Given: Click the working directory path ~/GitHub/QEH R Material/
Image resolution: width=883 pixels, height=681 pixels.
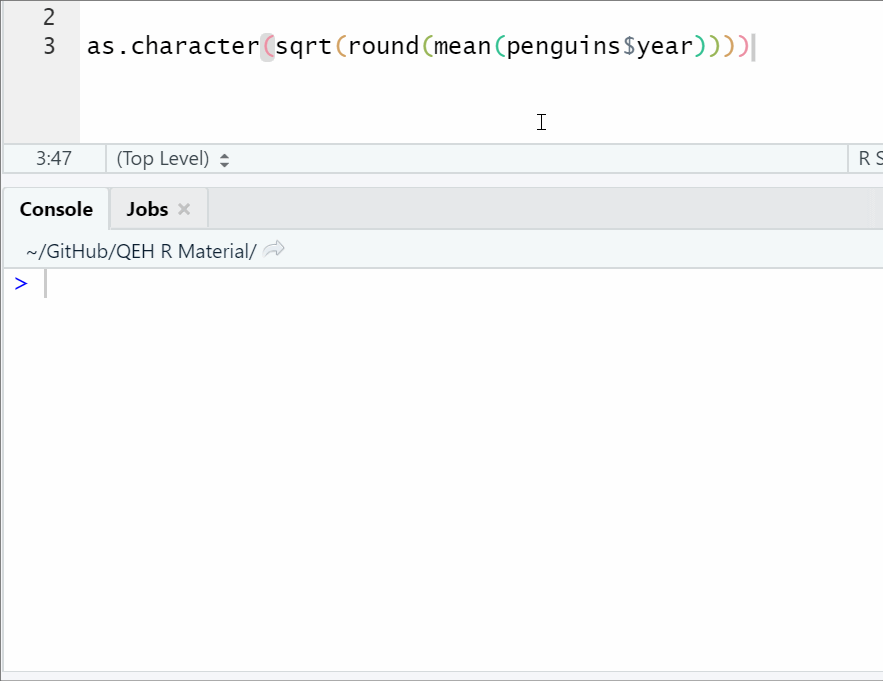Looking at the screenshot, I should (x=141, y=251).
